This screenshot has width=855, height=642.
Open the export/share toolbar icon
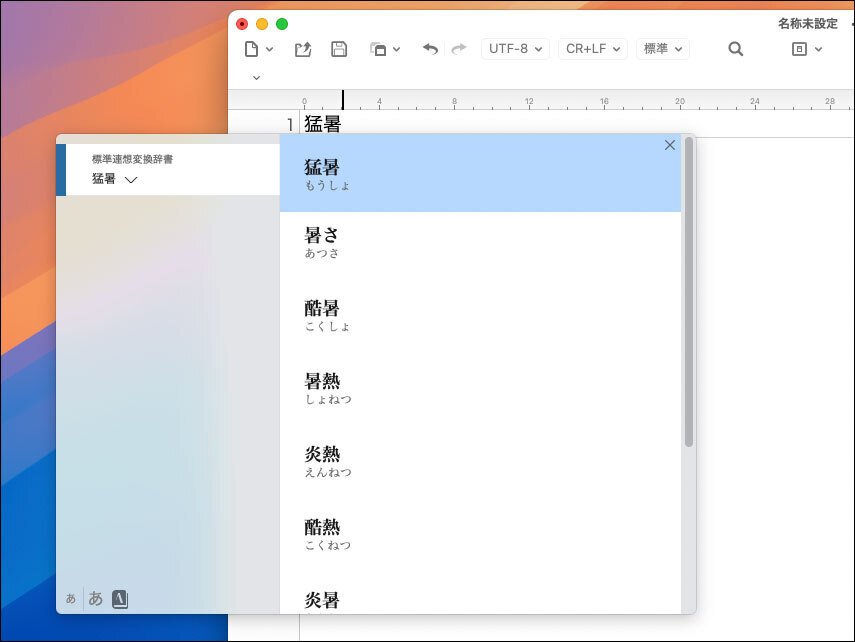303,48
